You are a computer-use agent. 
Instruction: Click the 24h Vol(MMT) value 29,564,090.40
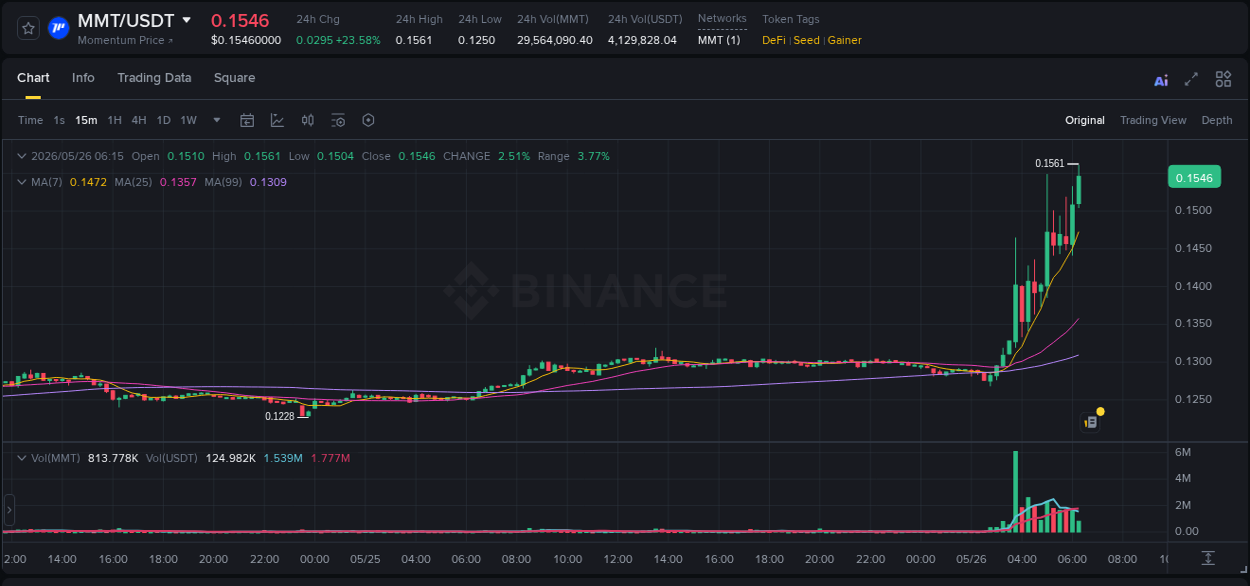555,40
